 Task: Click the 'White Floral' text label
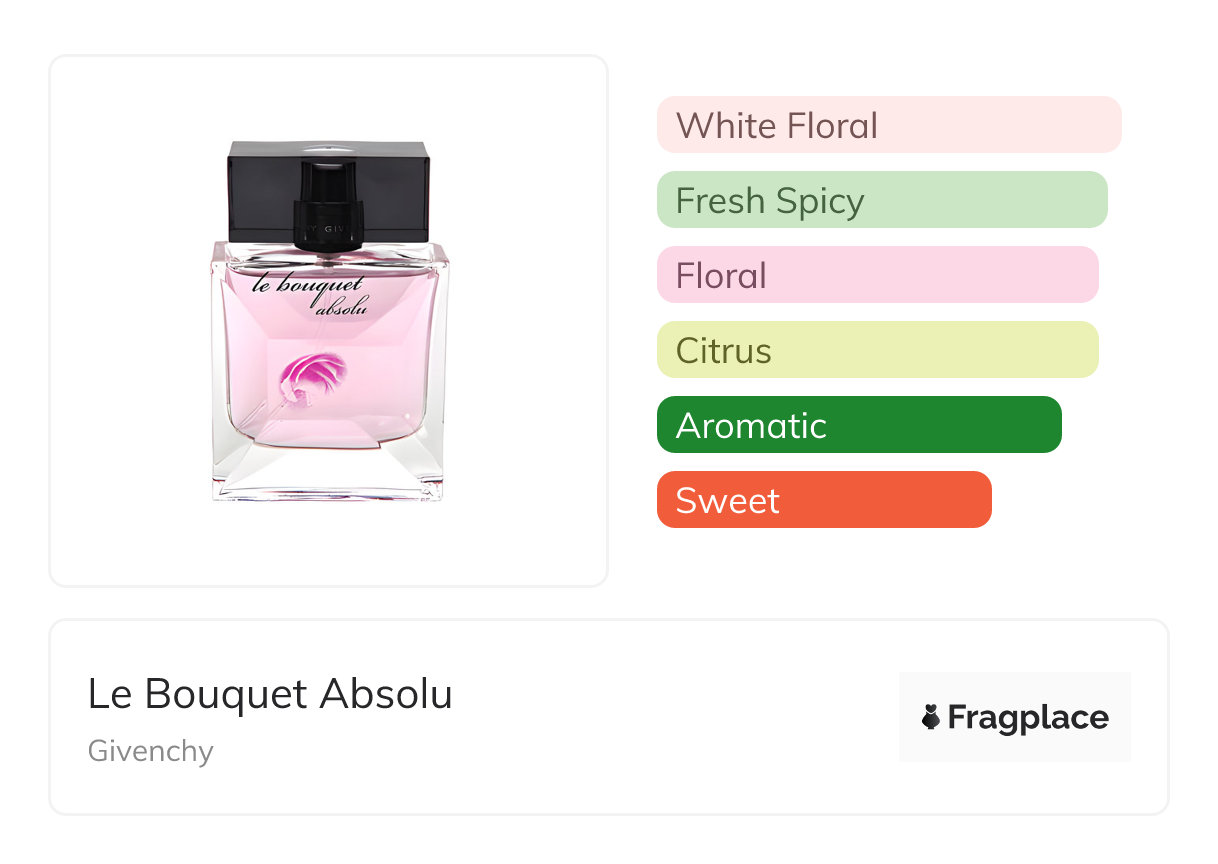click(776, 126)
